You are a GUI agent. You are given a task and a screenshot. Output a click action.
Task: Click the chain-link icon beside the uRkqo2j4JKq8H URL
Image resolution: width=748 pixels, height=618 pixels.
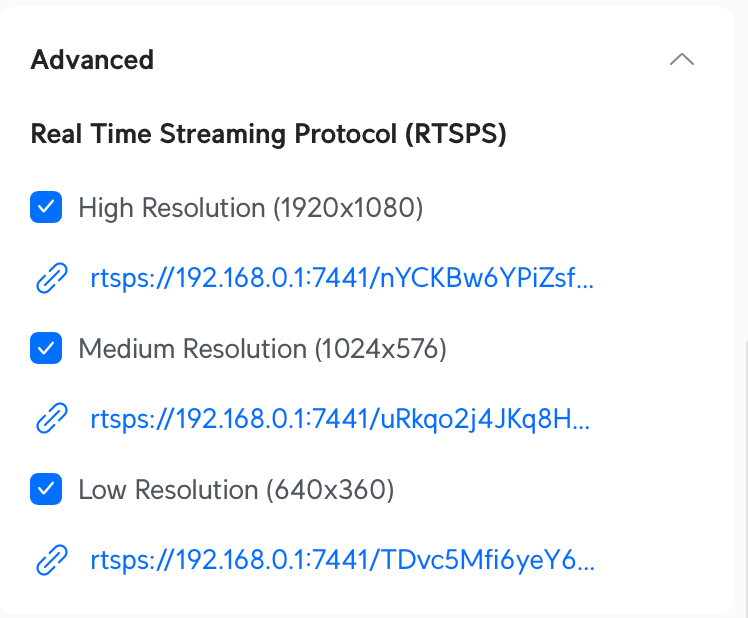[x=52, y=419]
